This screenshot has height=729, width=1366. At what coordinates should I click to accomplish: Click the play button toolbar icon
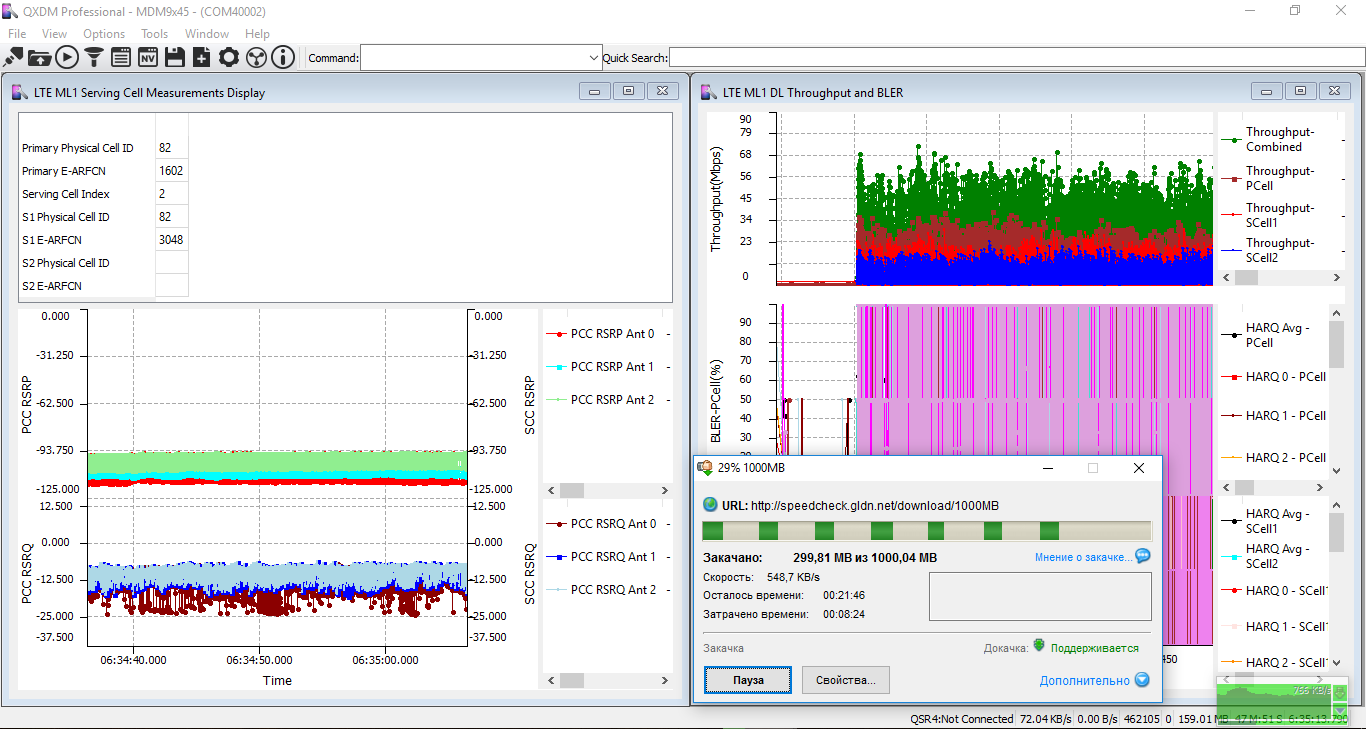[67, 57]
